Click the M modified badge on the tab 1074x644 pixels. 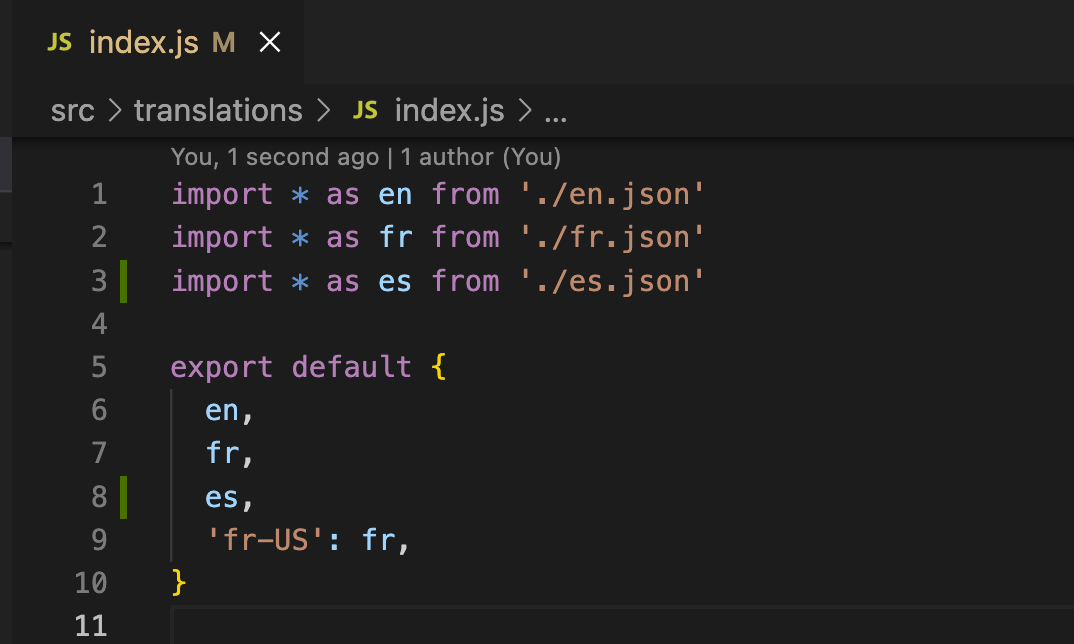click(223, 43)
